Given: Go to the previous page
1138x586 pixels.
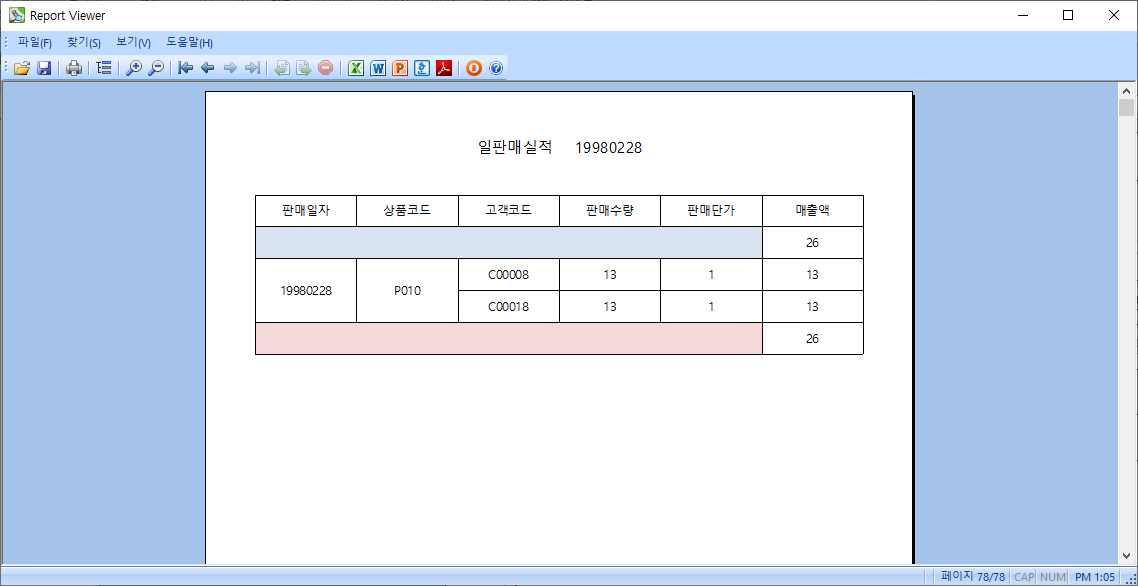Looking at the screenshot, I should tap(208, 68).
